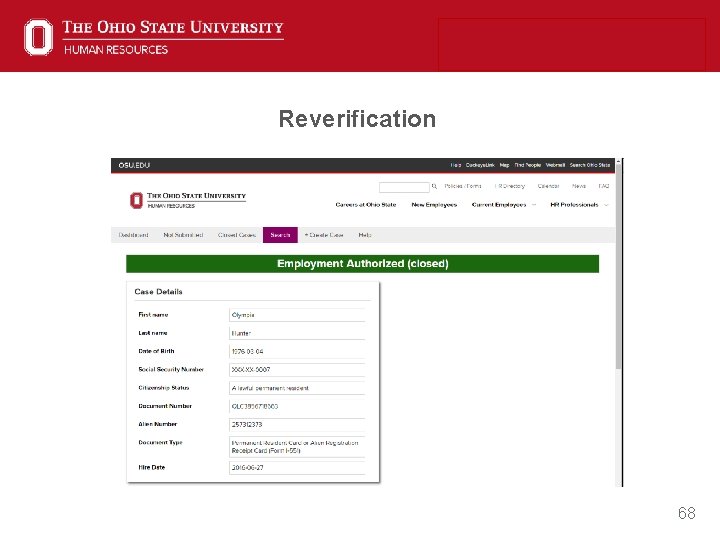Select the highlighted Search tab
This screenshot has width=720, height=540.
click(280, 235)
